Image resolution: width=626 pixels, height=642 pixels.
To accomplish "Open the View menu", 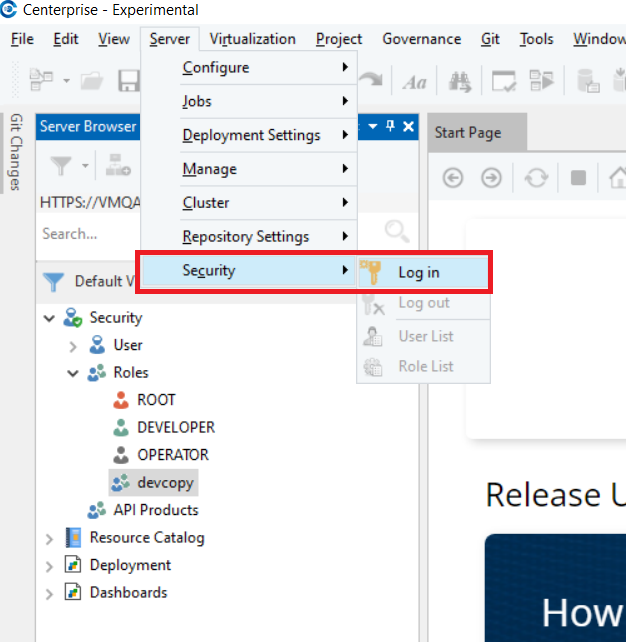I will (x=114, y=39).
